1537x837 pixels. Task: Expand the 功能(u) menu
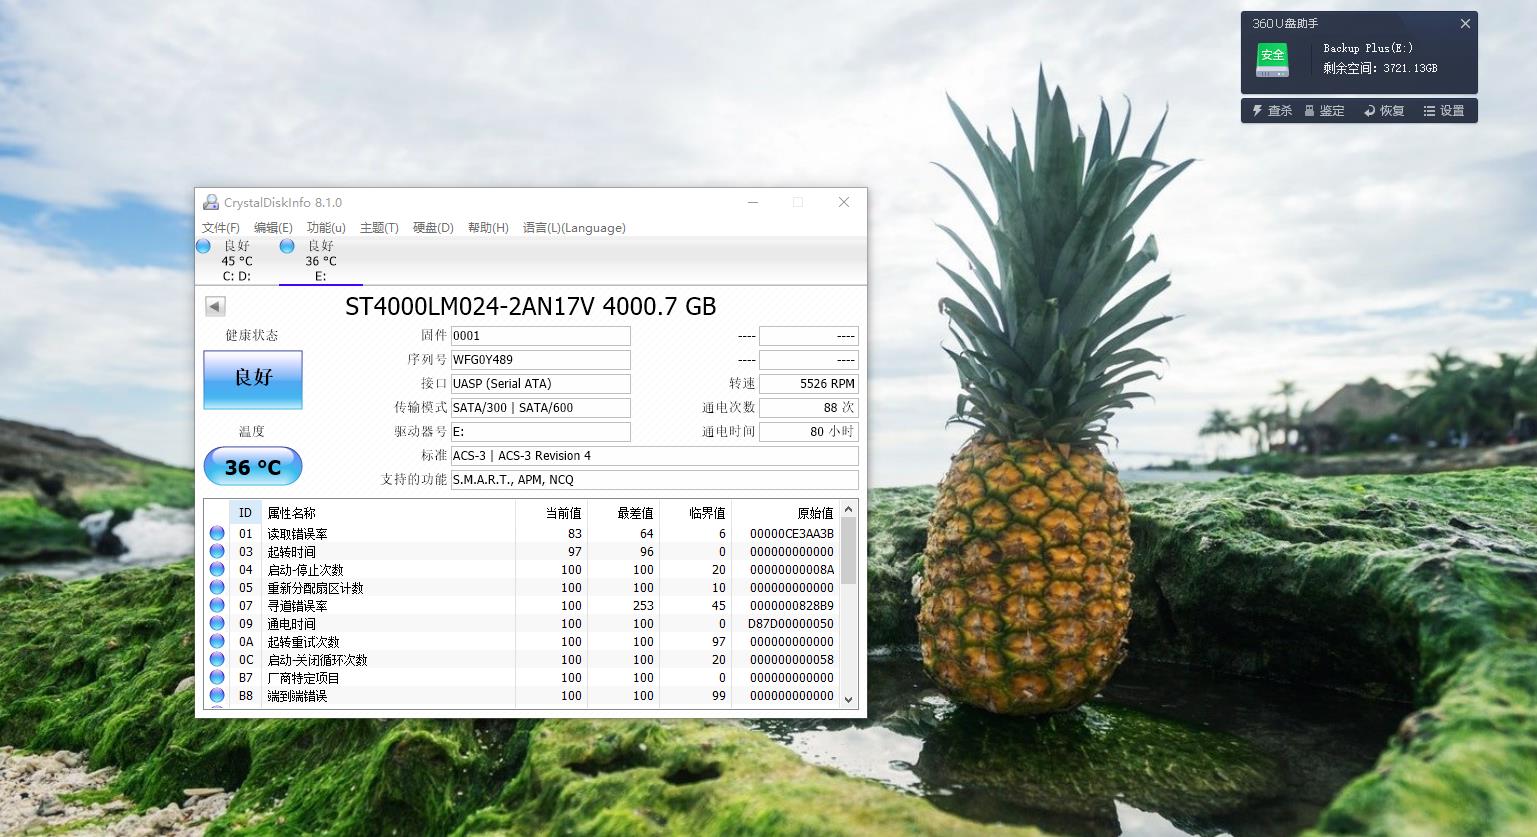click(x=324, y=228)
